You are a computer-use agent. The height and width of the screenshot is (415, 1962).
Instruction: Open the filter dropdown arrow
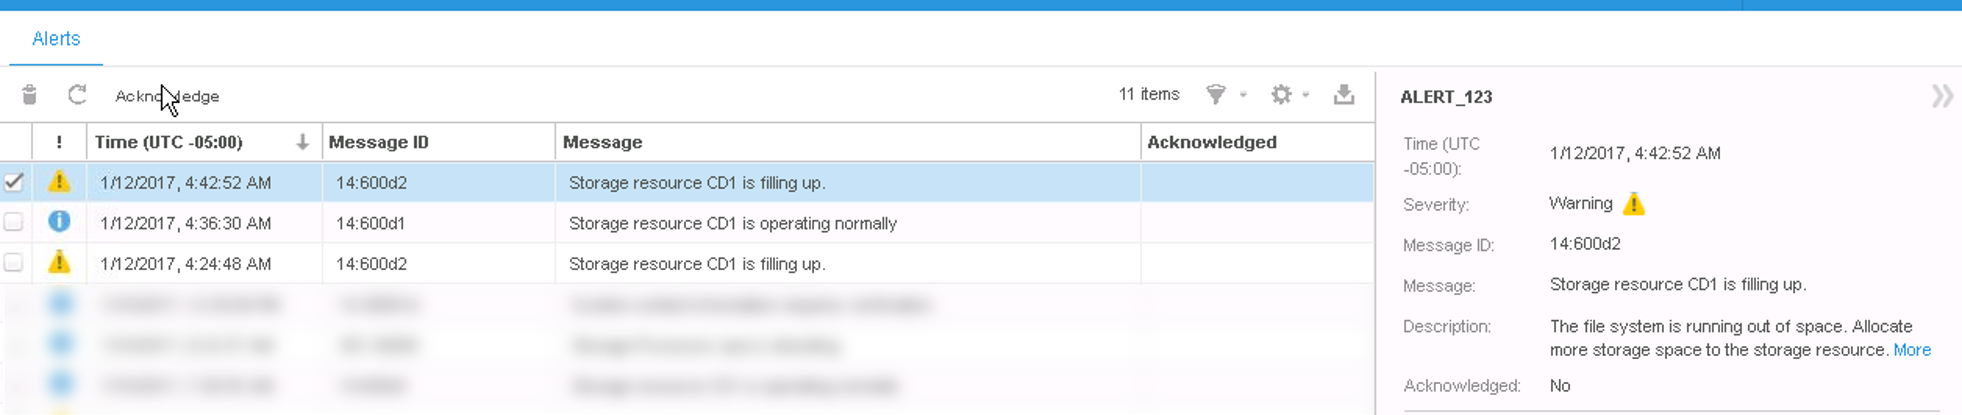point(1243,96)
